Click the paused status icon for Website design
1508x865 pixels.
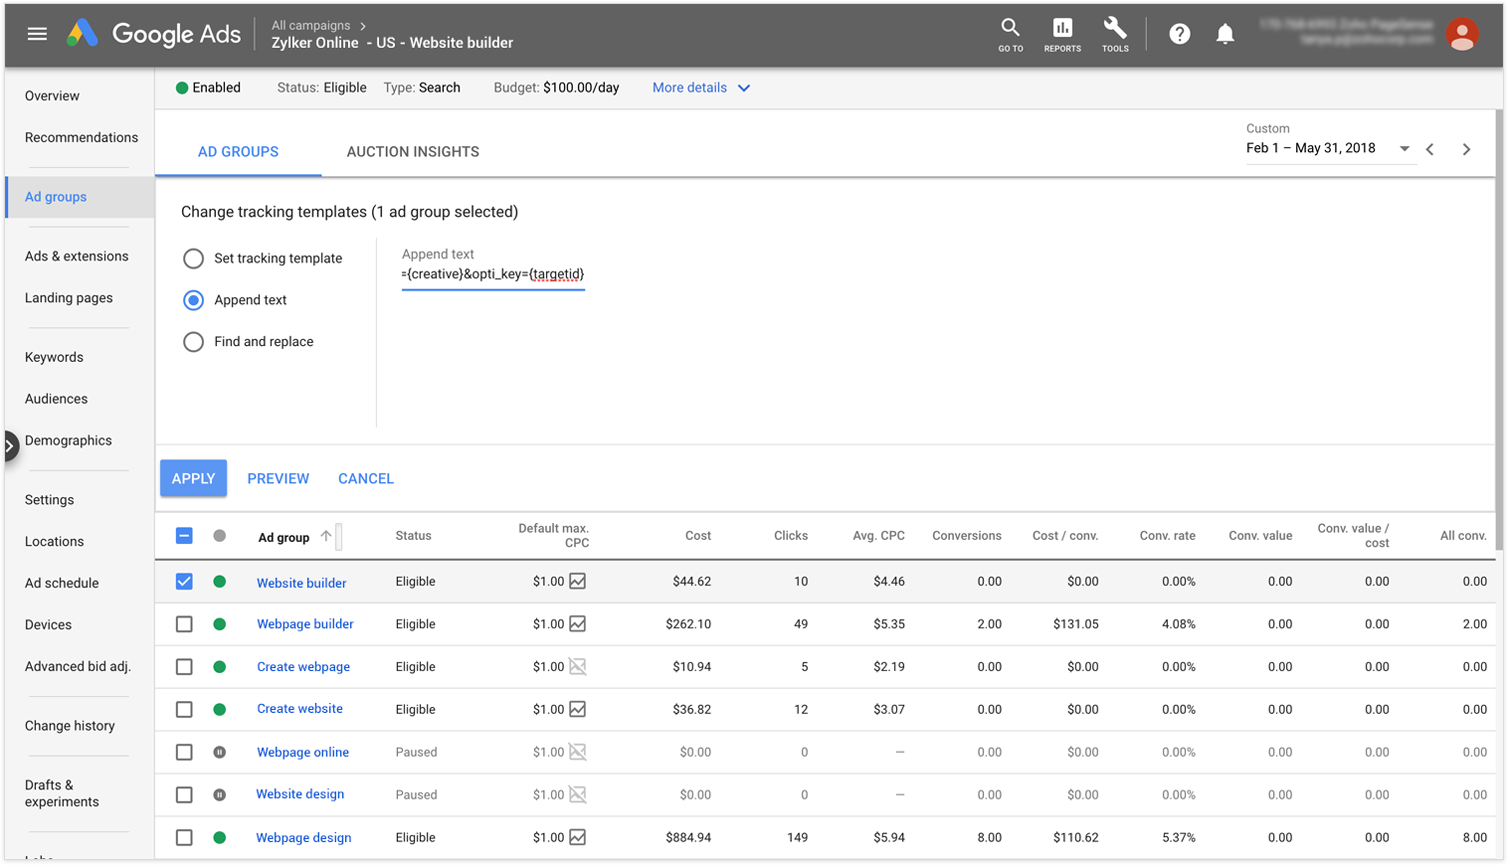coord(219,794)
